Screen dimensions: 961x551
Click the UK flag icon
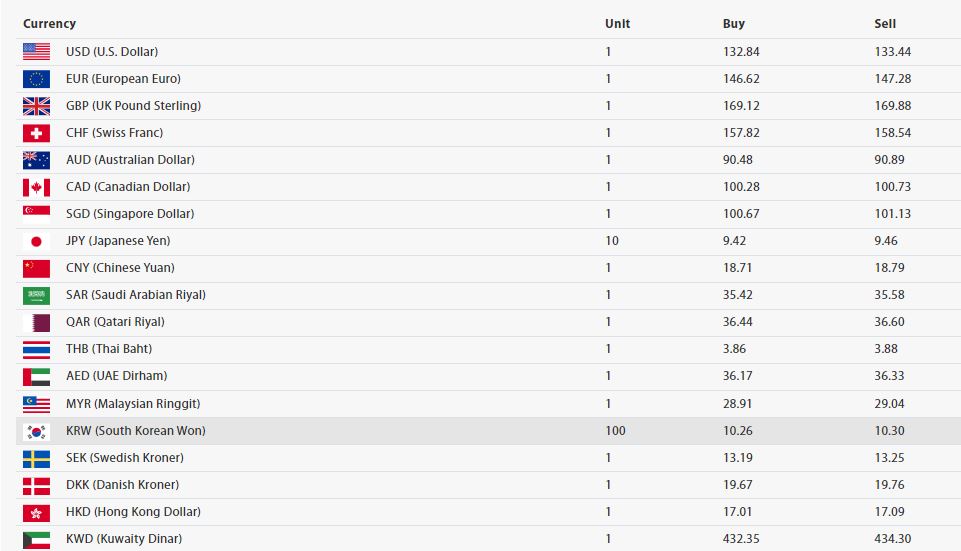pyautogui.click(x=36, y=106)
